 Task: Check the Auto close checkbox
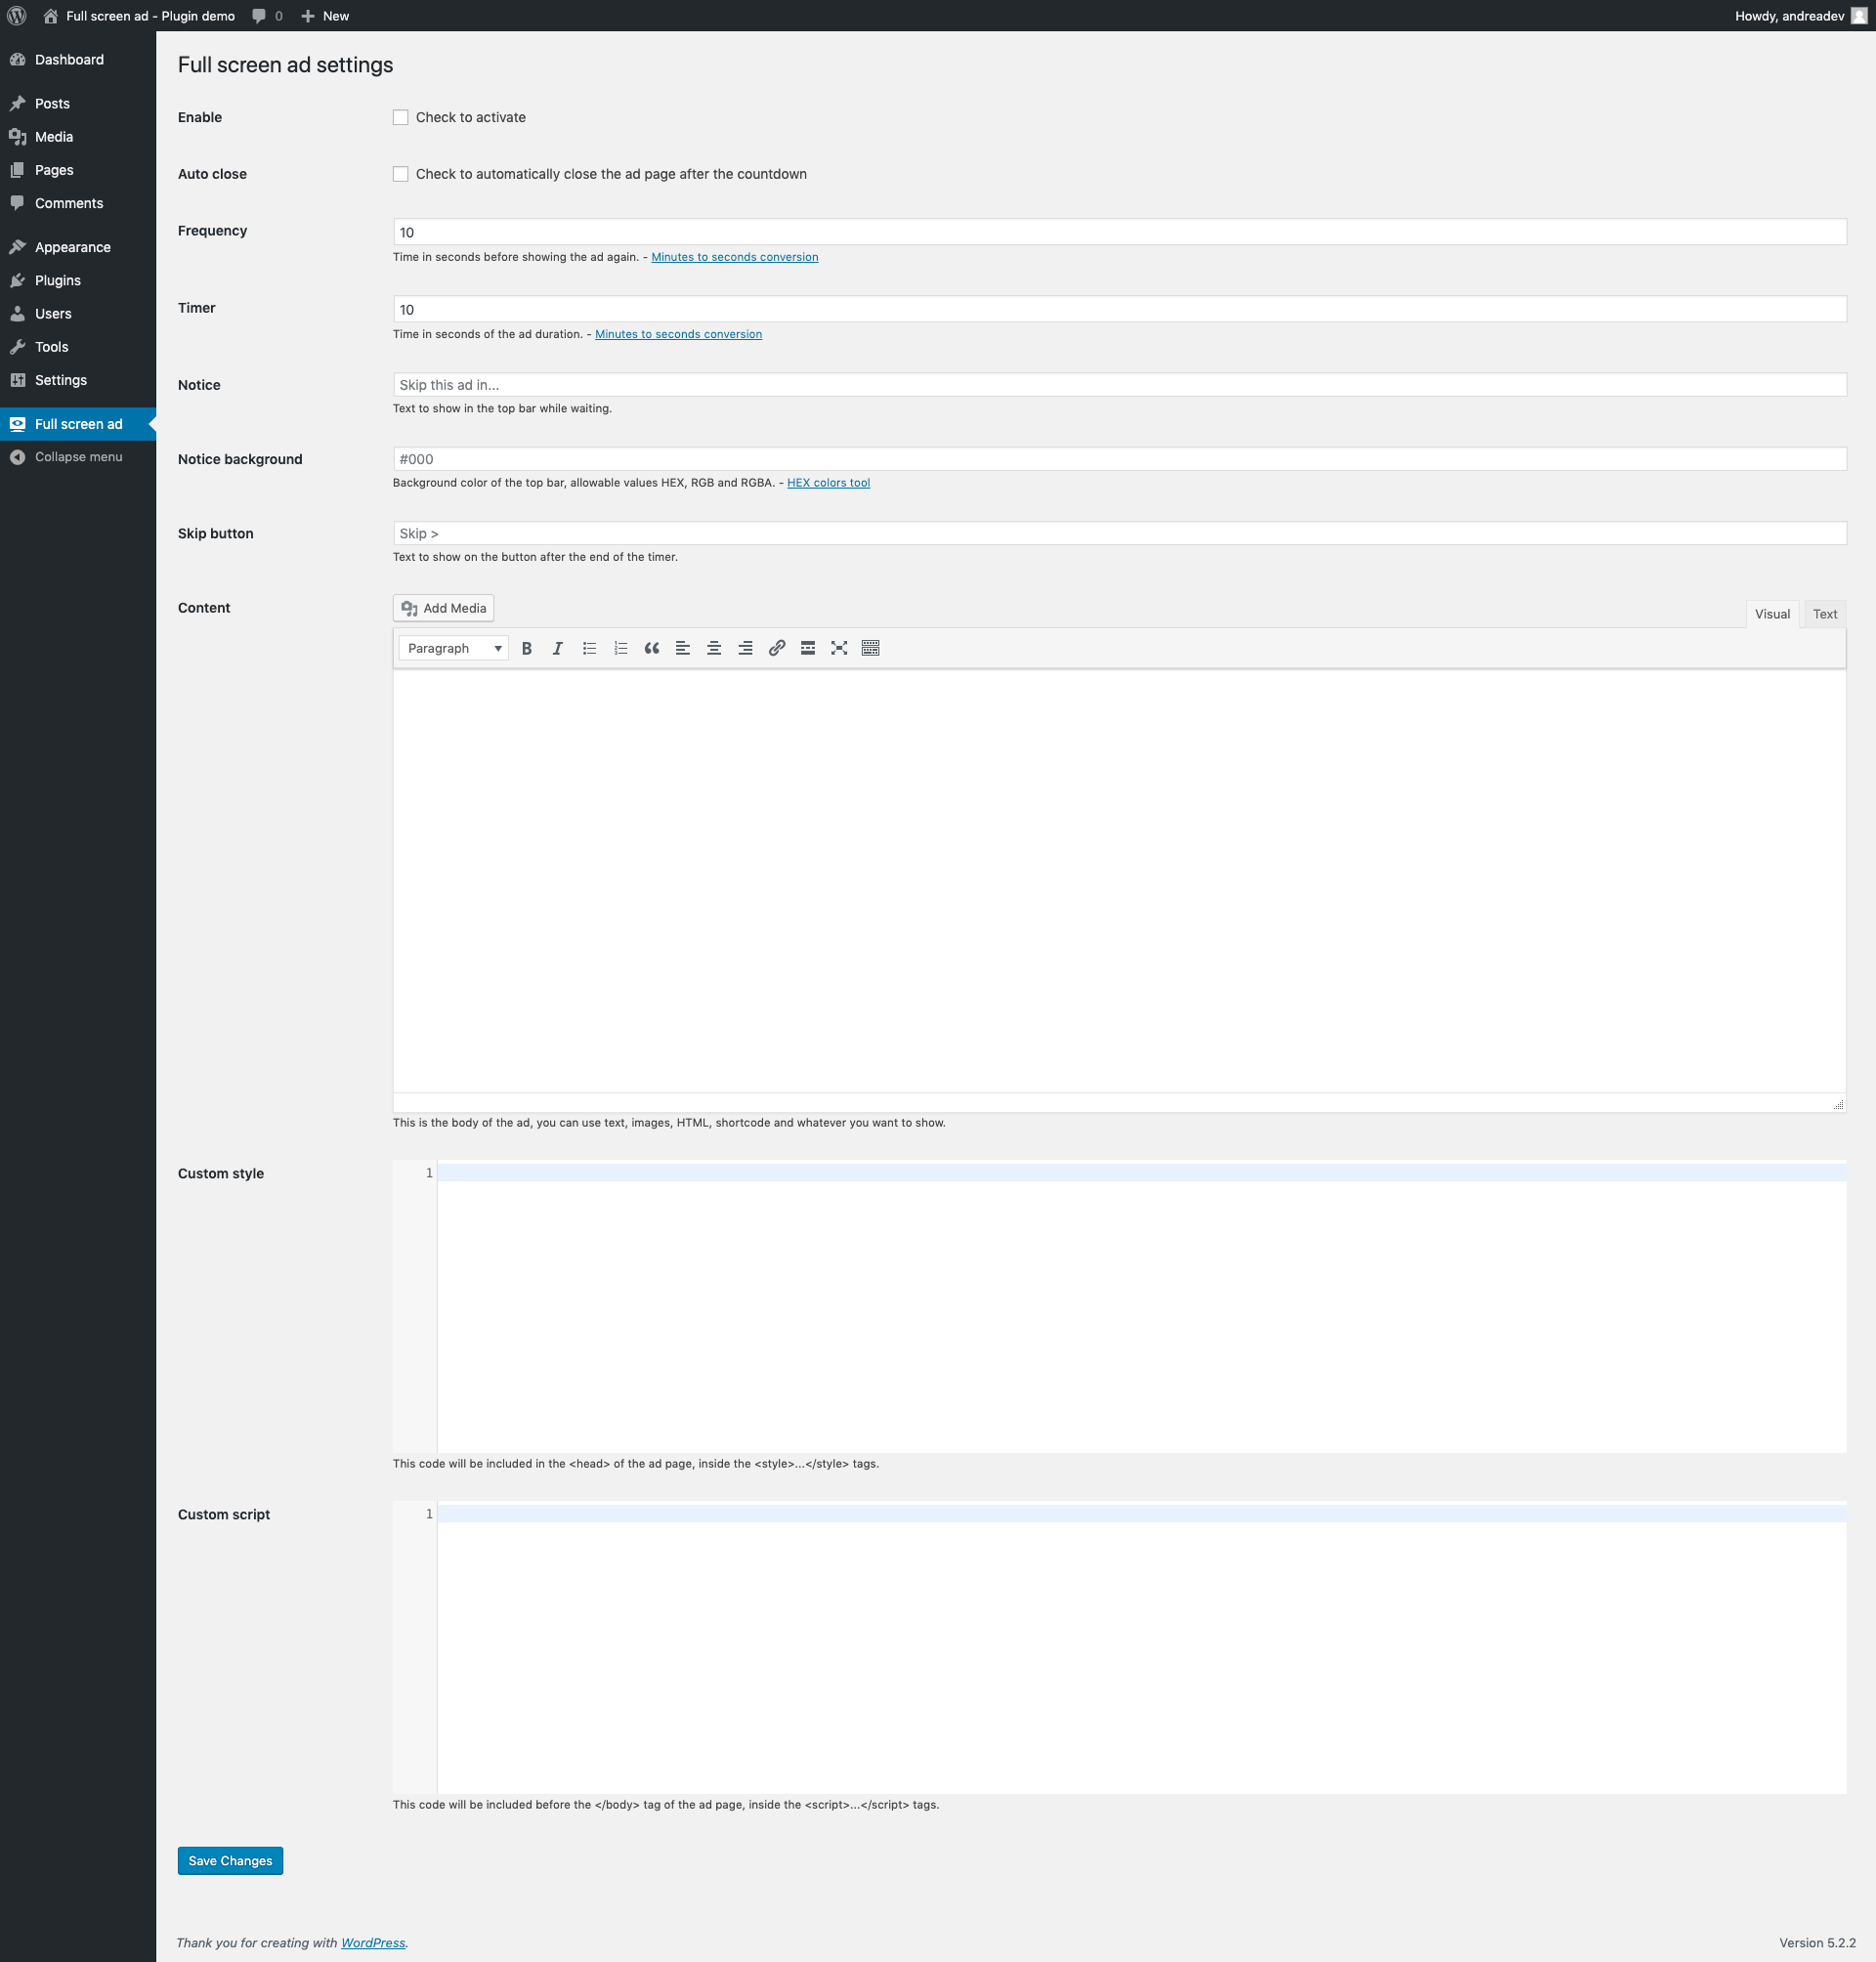click(x=401, y=174)
